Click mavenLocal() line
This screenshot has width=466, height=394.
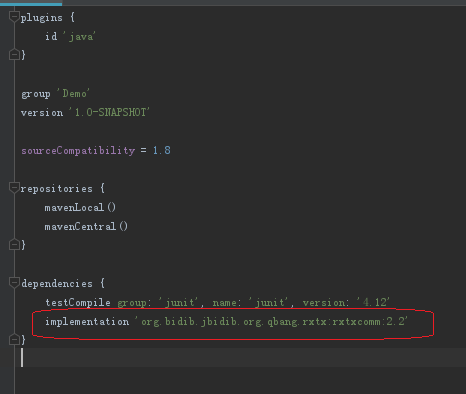(x=80, y=208)
